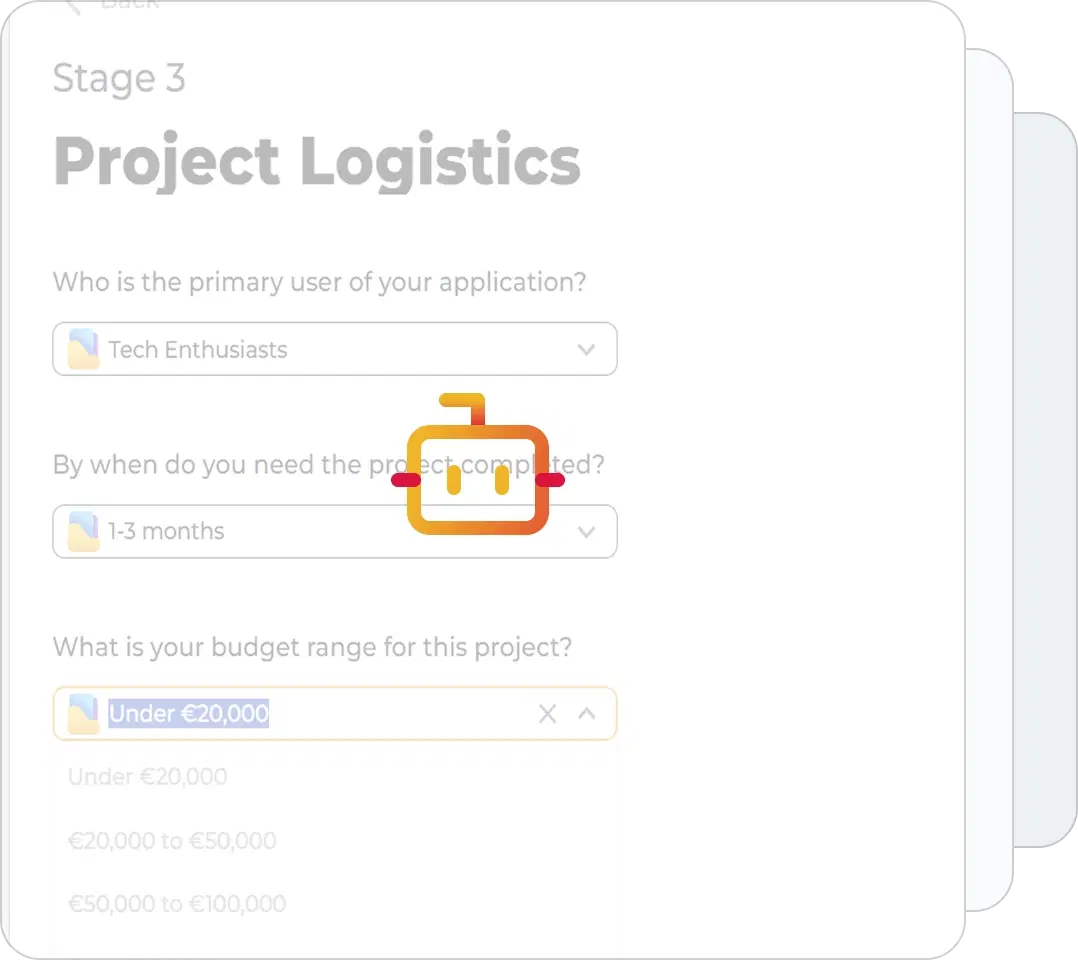Screen dimensions: 1078x960
Task: Collapse the budget dropdown with up chevron
Action: click(x=586, y=714)
